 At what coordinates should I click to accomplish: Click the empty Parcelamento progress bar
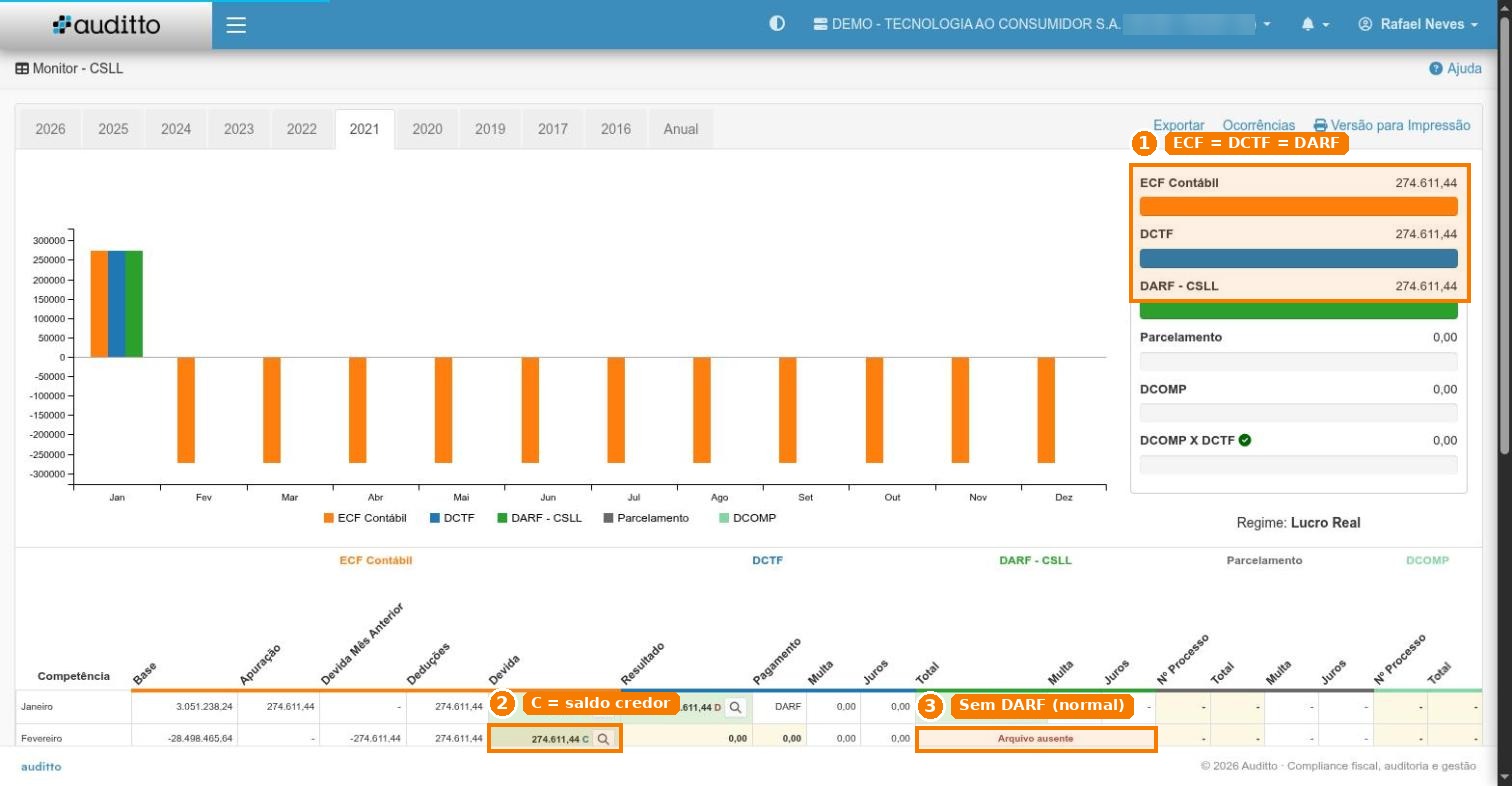click(x=1298, y=362)
